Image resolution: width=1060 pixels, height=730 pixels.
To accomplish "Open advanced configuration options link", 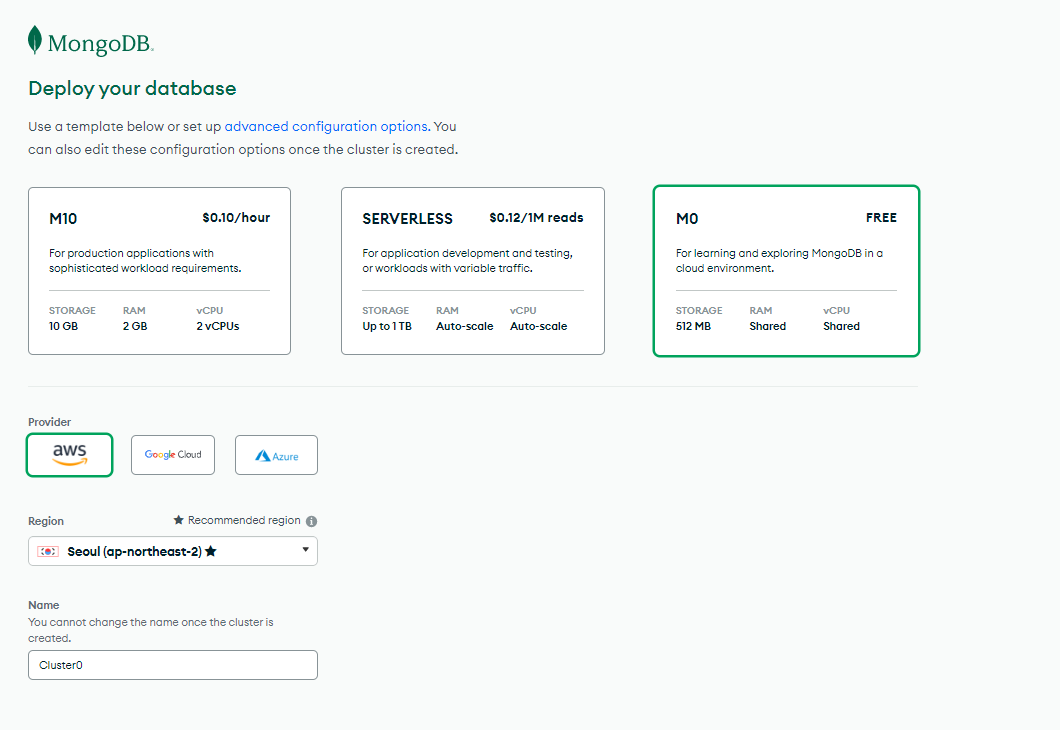I will [326, 126].
